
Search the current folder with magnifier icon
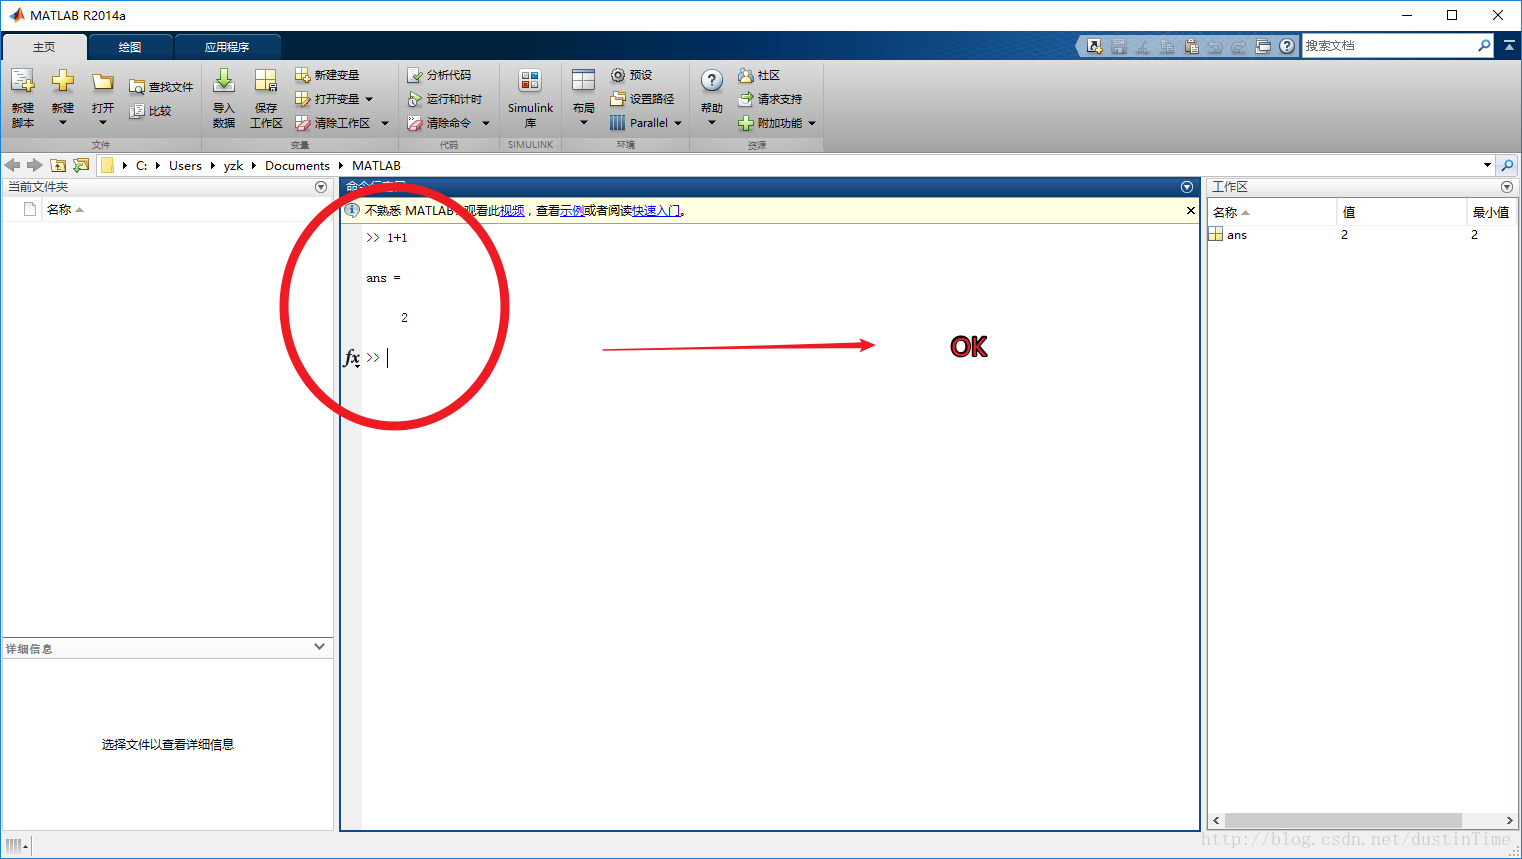point(1507,165)
